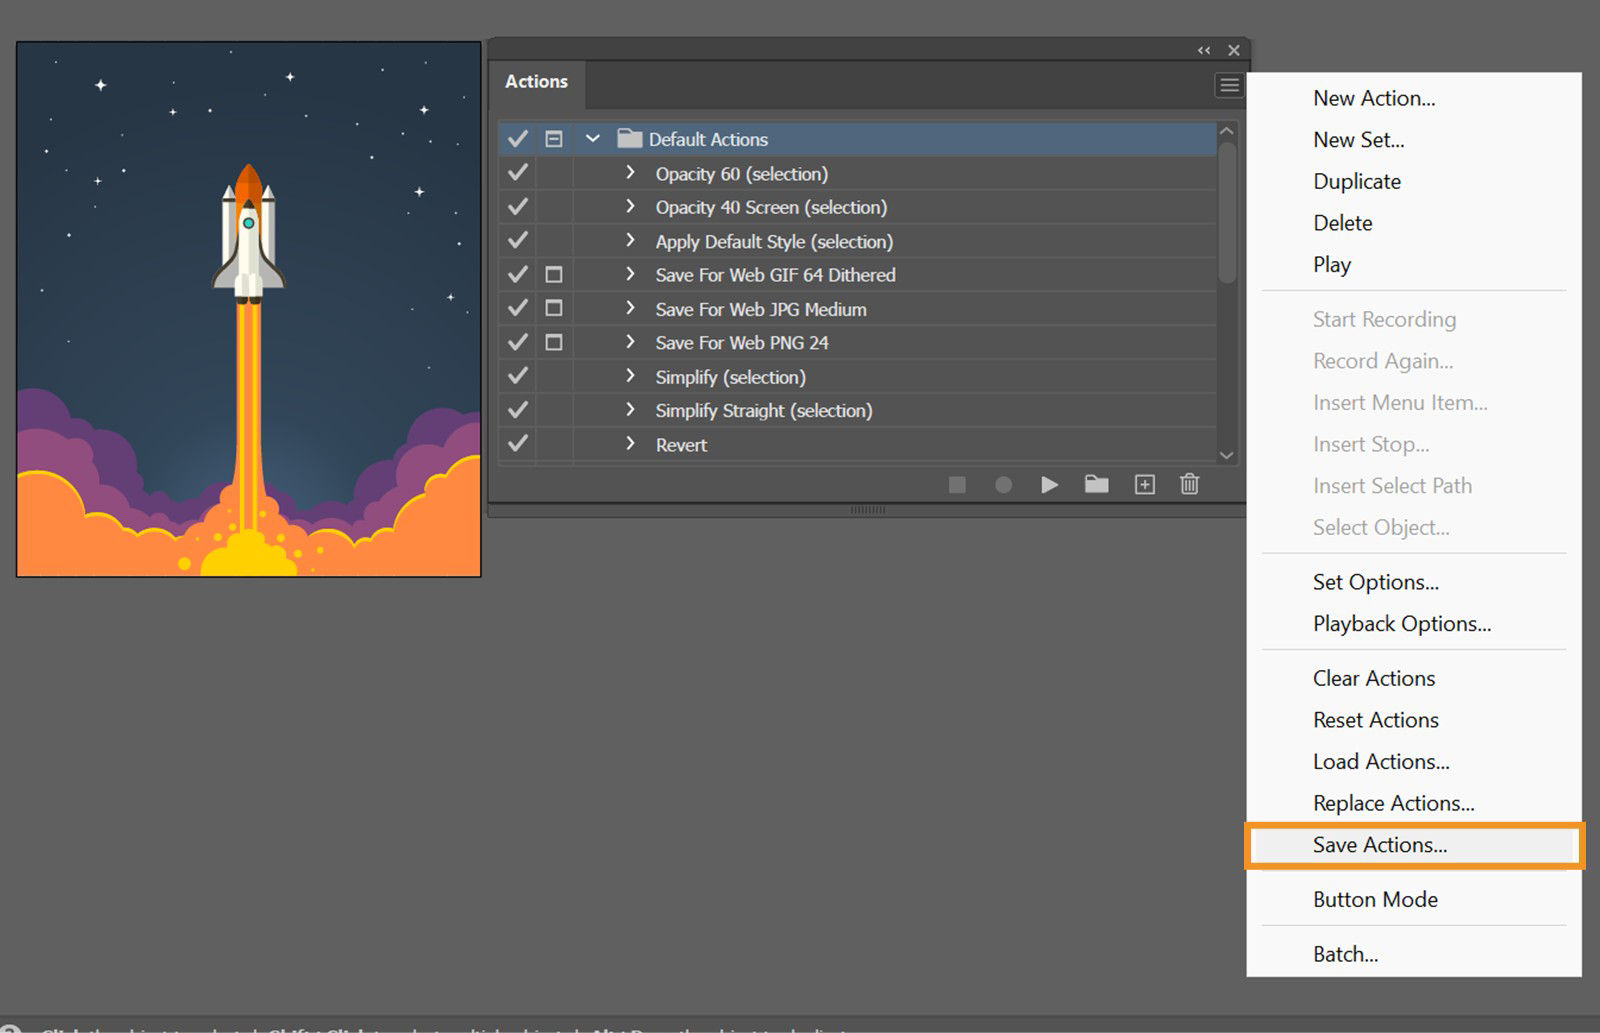
Task: Click the Create new action icon
Action: [1143, 484]
